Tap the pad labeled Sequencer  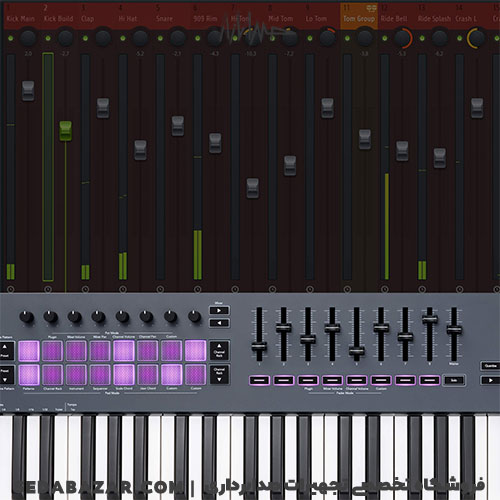point(100,375)
